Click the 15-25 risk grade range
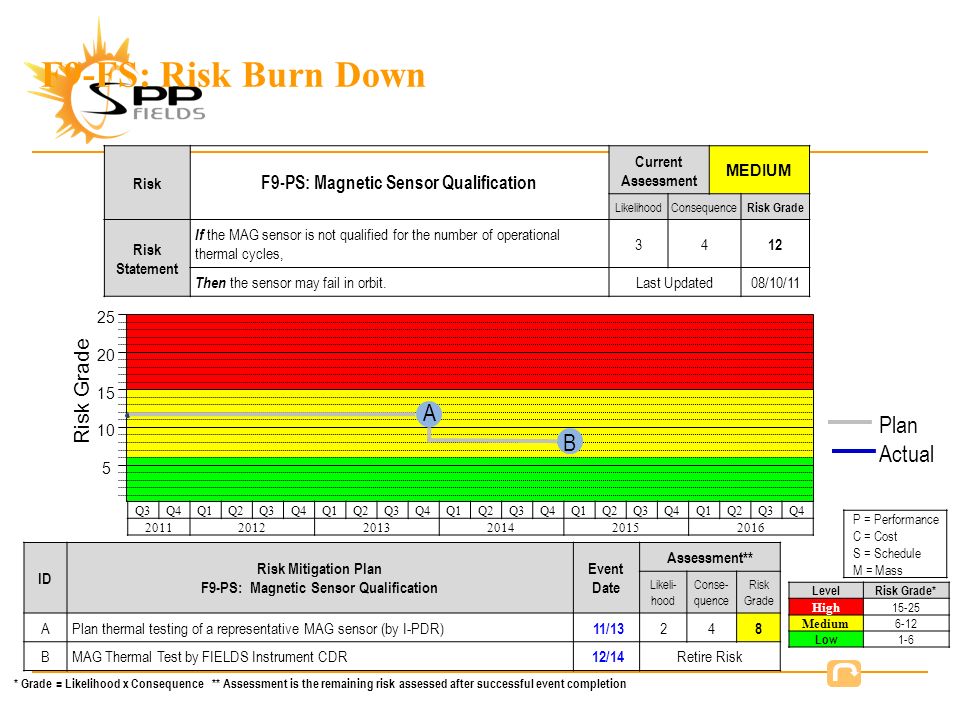Viewport: 960px width, 720px height. pyautogui.click(x=906, y=607)
